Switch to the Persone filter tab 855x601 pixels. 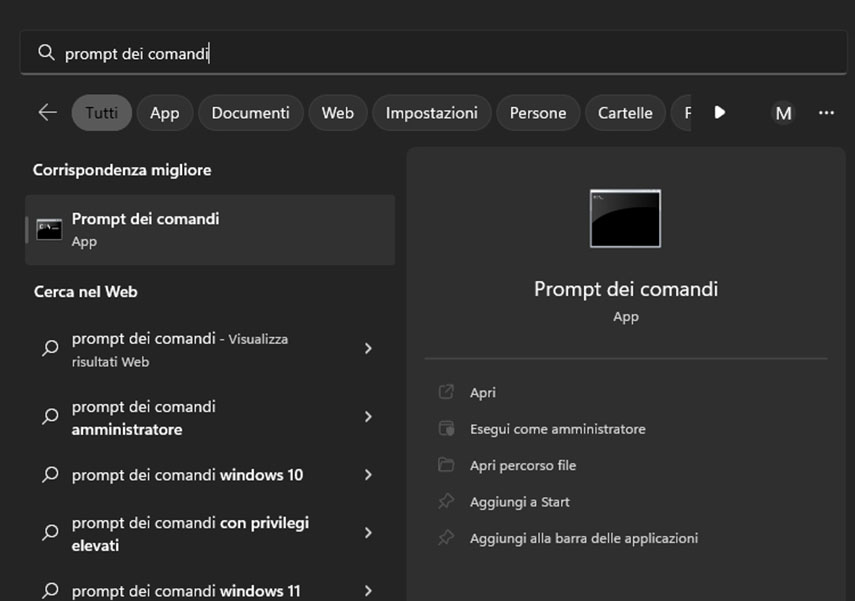[x=538, y=113]
